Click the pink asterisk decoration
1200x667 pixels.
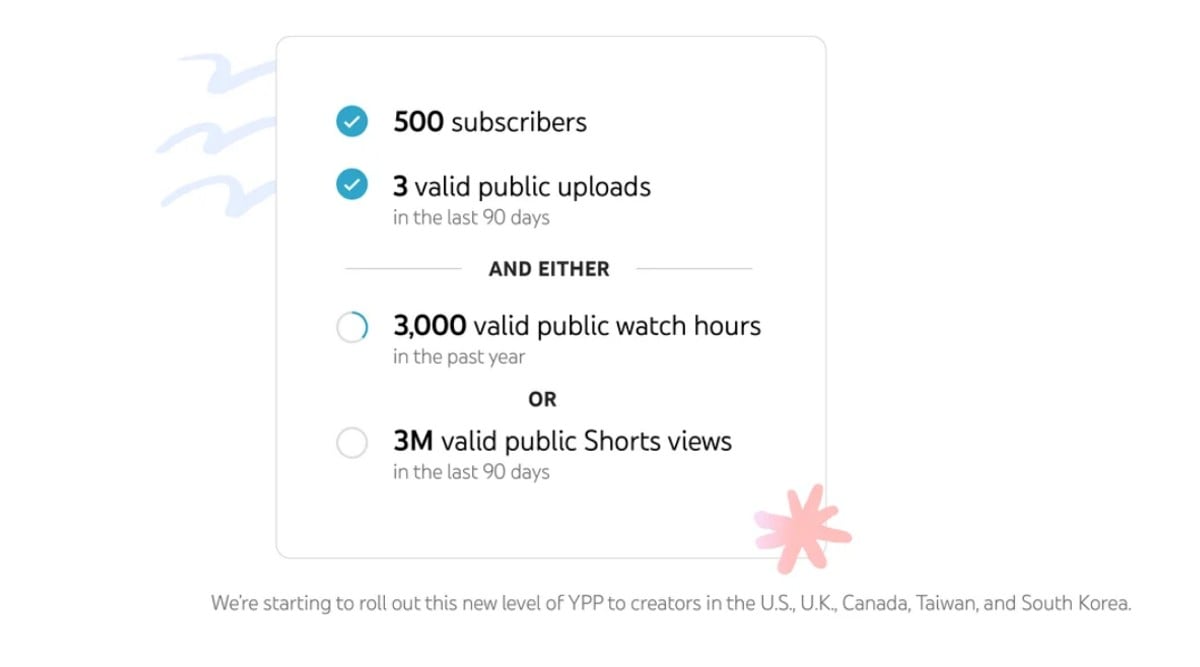(x=803, y=529)
